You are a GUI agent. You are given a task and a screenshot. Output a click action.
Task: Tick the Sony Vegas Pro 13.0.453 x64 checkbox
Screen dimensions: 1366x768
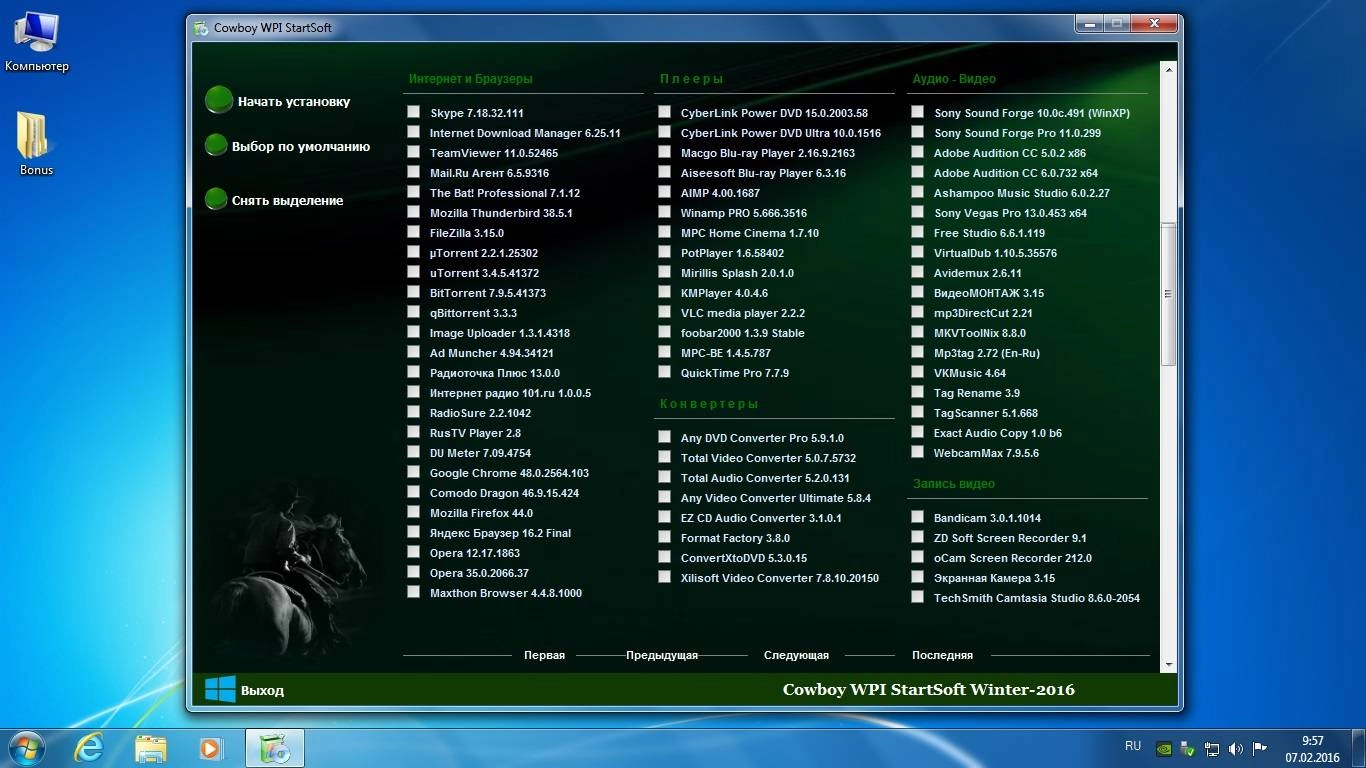[x=917, y=212]
